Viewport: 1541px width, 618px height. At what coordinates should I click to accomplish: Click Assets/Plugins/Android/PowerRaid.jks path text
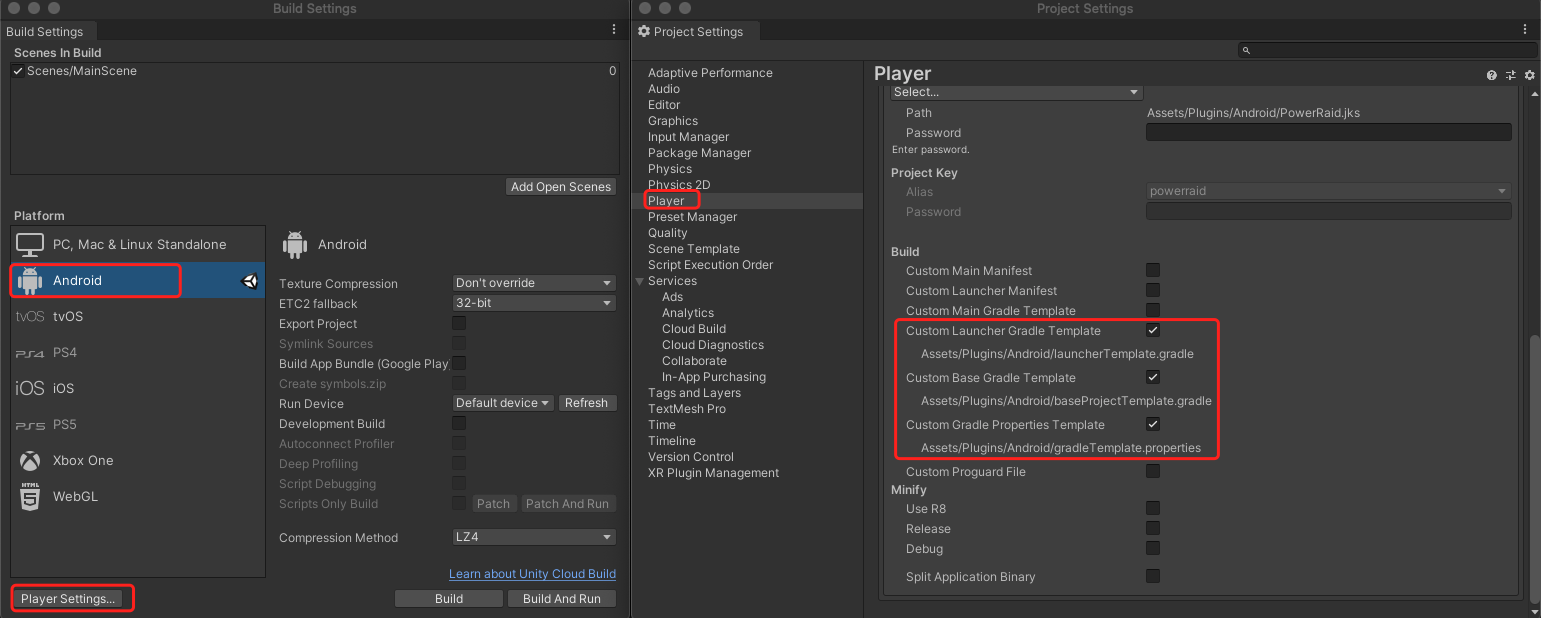pos(1253,113)
